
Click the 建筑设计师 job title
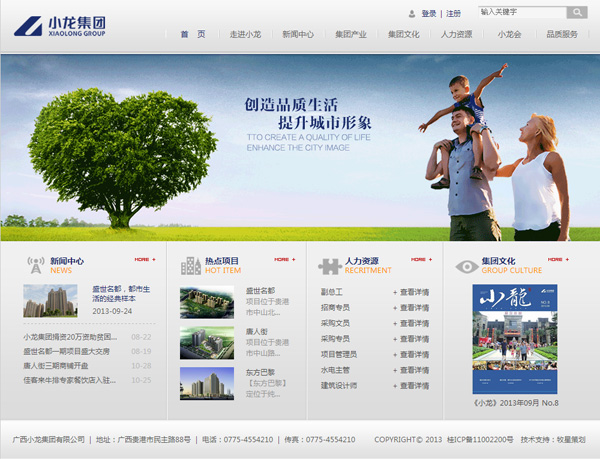pos(339,386)
